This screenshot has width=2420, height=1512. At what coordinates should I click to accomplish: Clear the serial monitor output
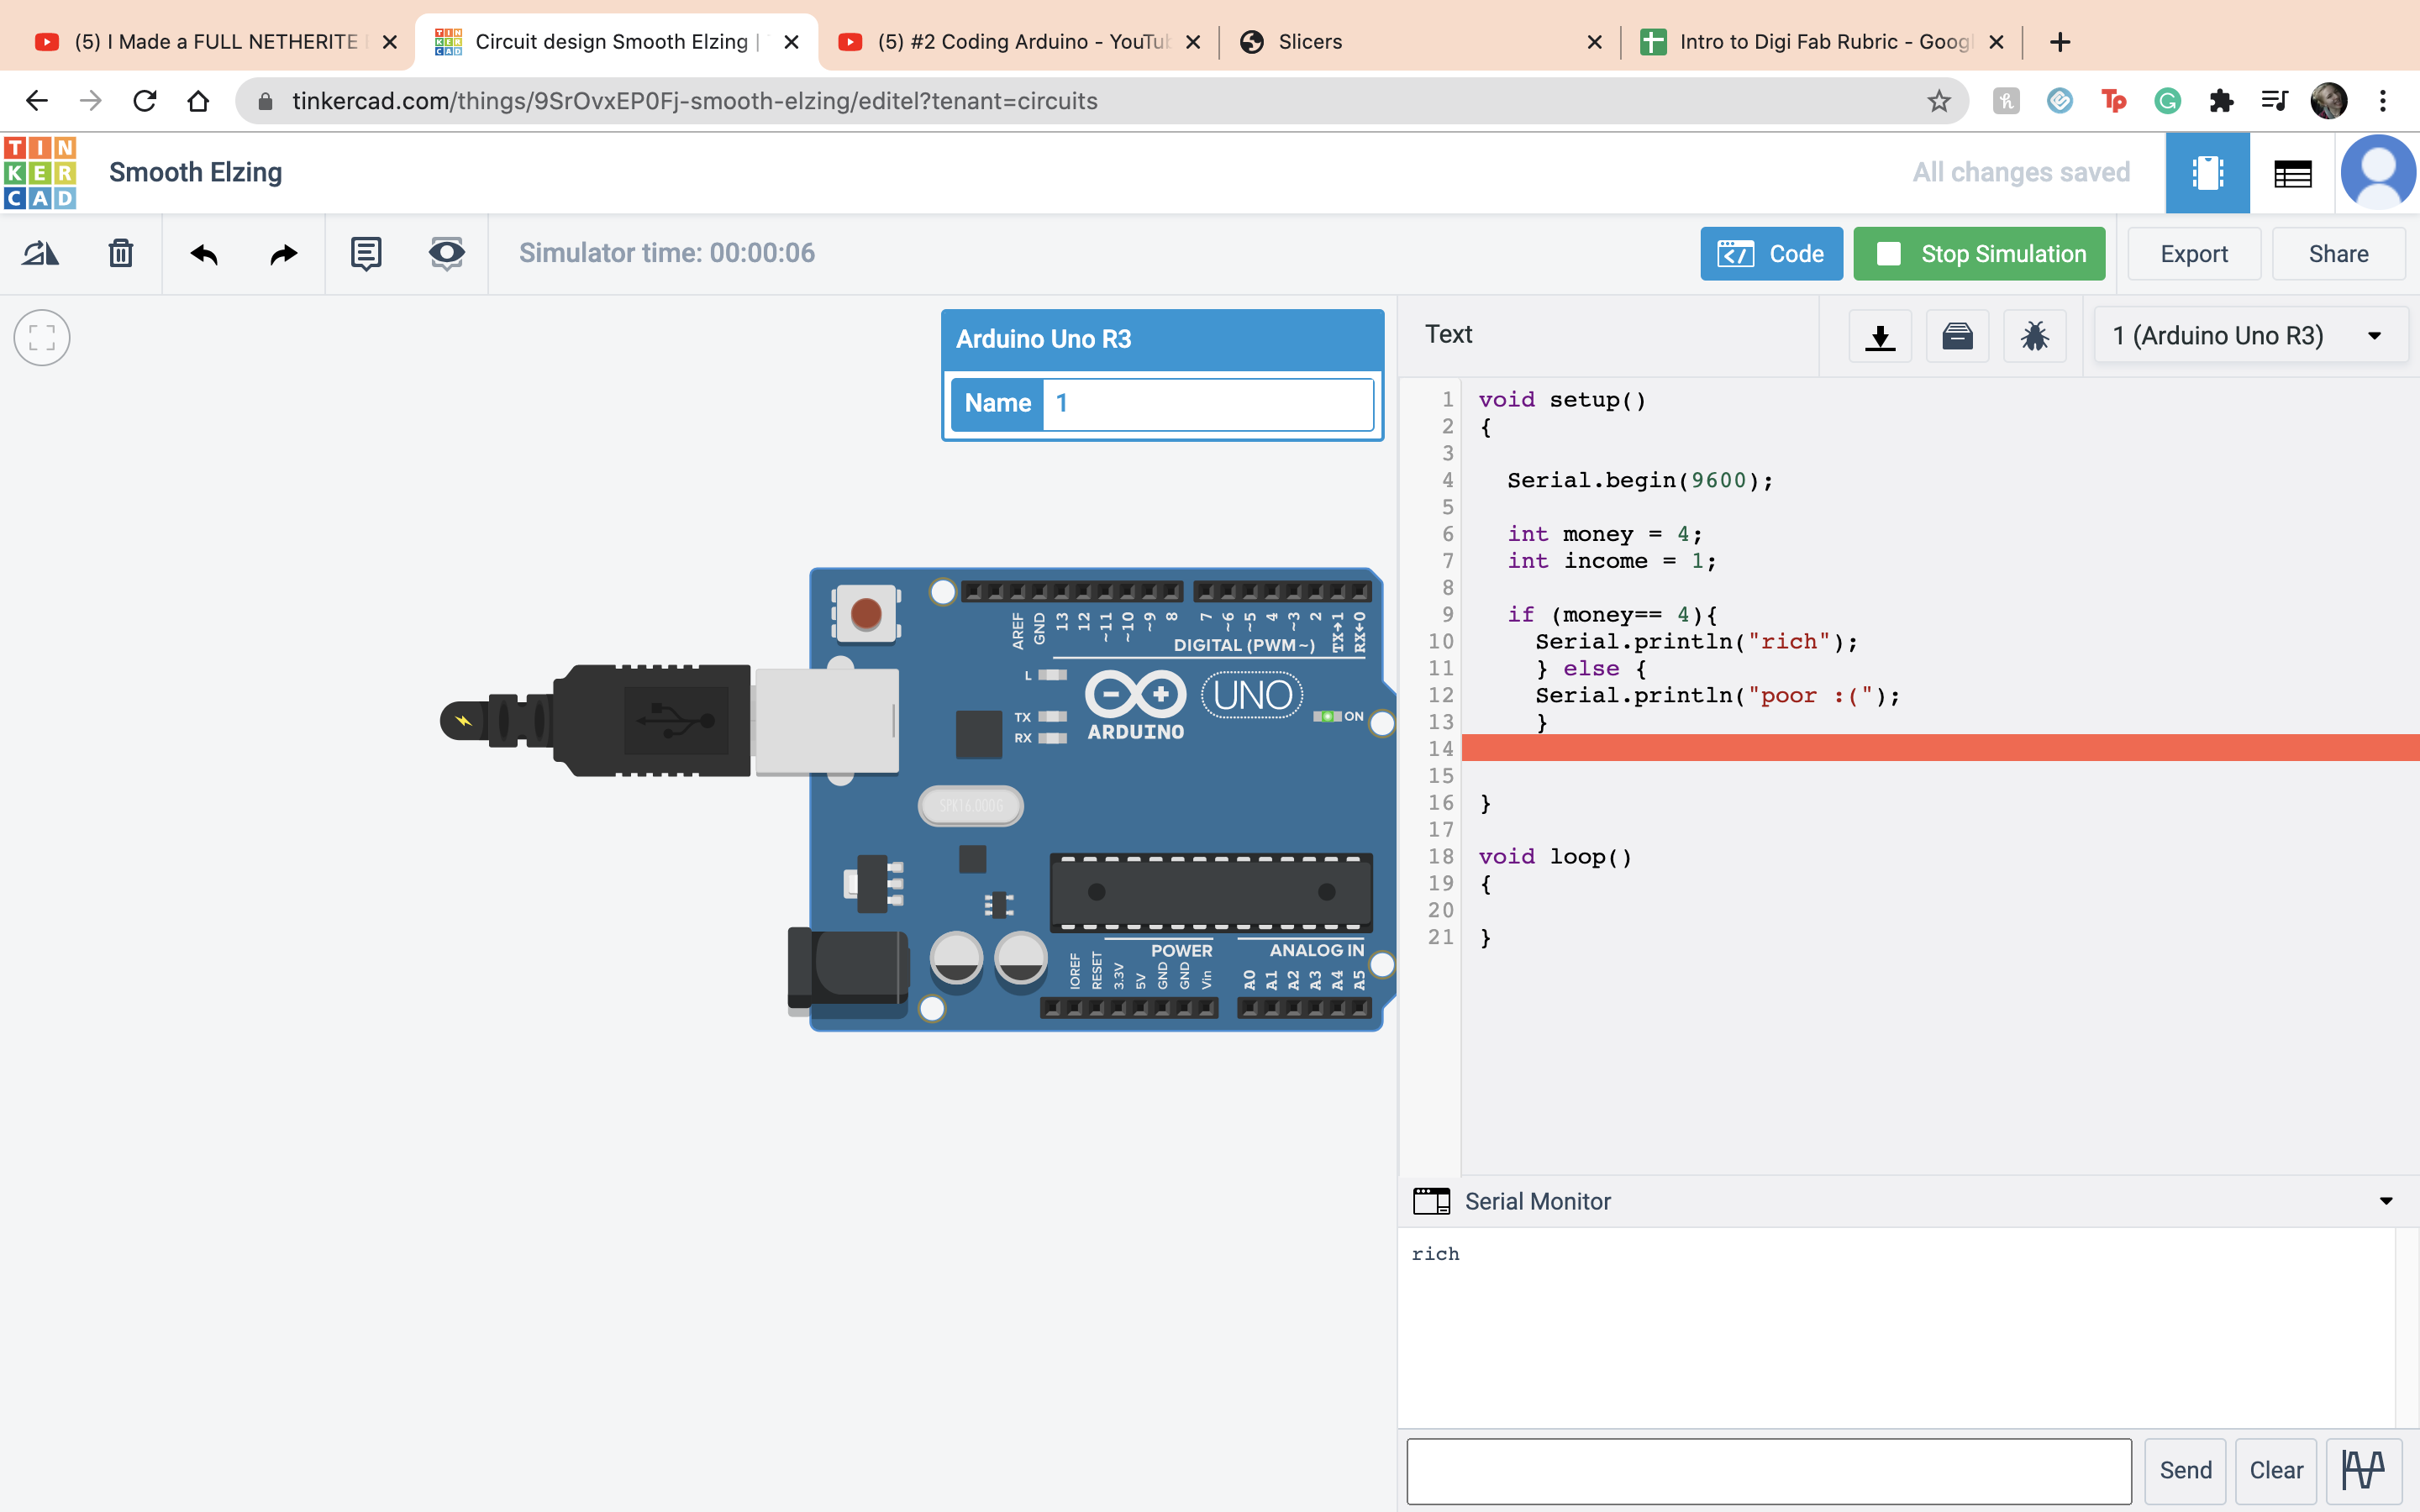(x=2276, y=1470)
